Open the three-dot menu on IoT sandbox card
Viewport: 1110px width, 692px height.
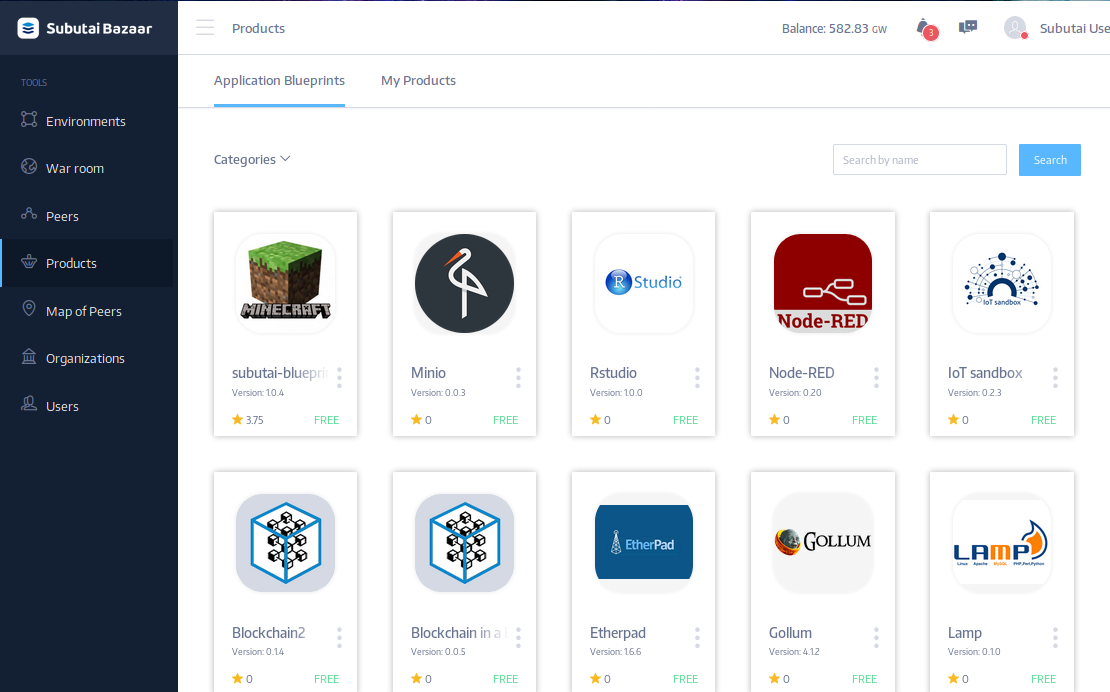[x=1055, y=377]
